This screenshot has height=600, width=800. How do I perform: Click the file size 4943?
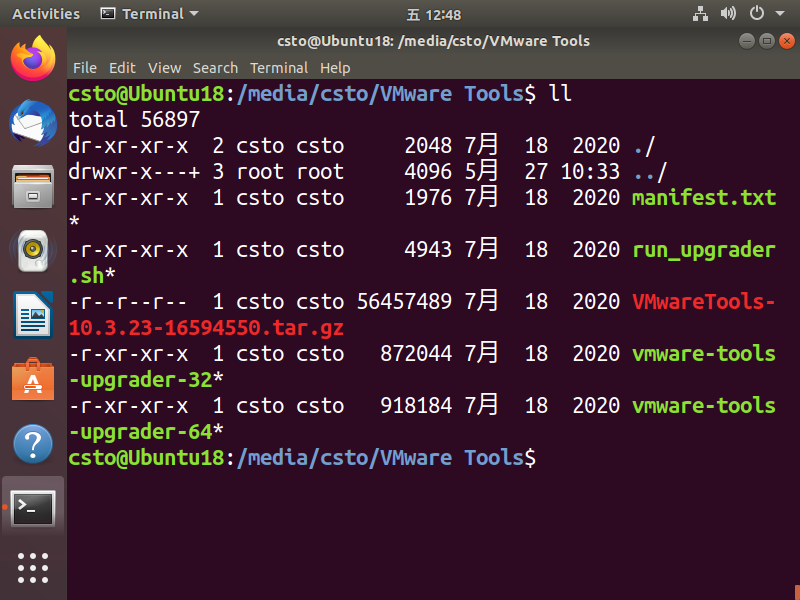[x=428, y=250]
